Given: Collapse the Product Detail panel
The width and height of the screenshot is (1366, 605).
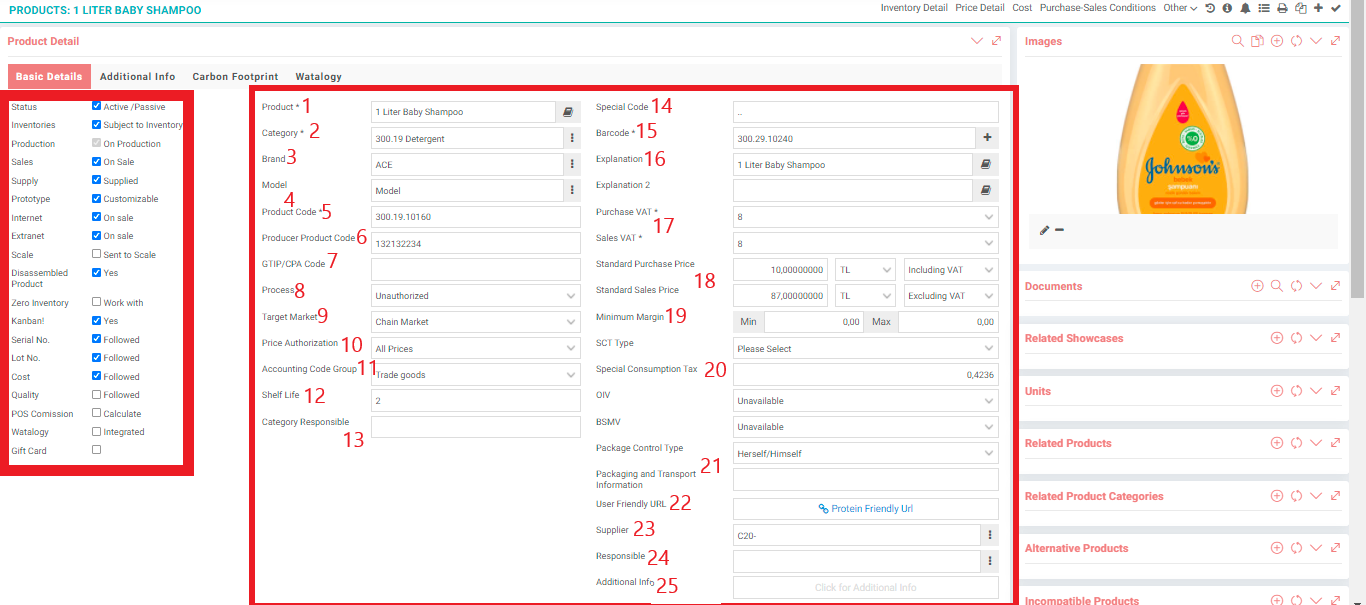Looking at the screenshot, I should [977, 41].
